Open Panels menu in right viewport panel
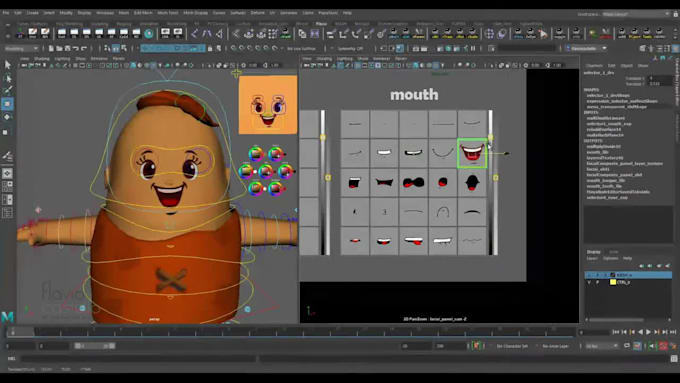680x383 pixels. pyautogui.click(x=401, y=59)
